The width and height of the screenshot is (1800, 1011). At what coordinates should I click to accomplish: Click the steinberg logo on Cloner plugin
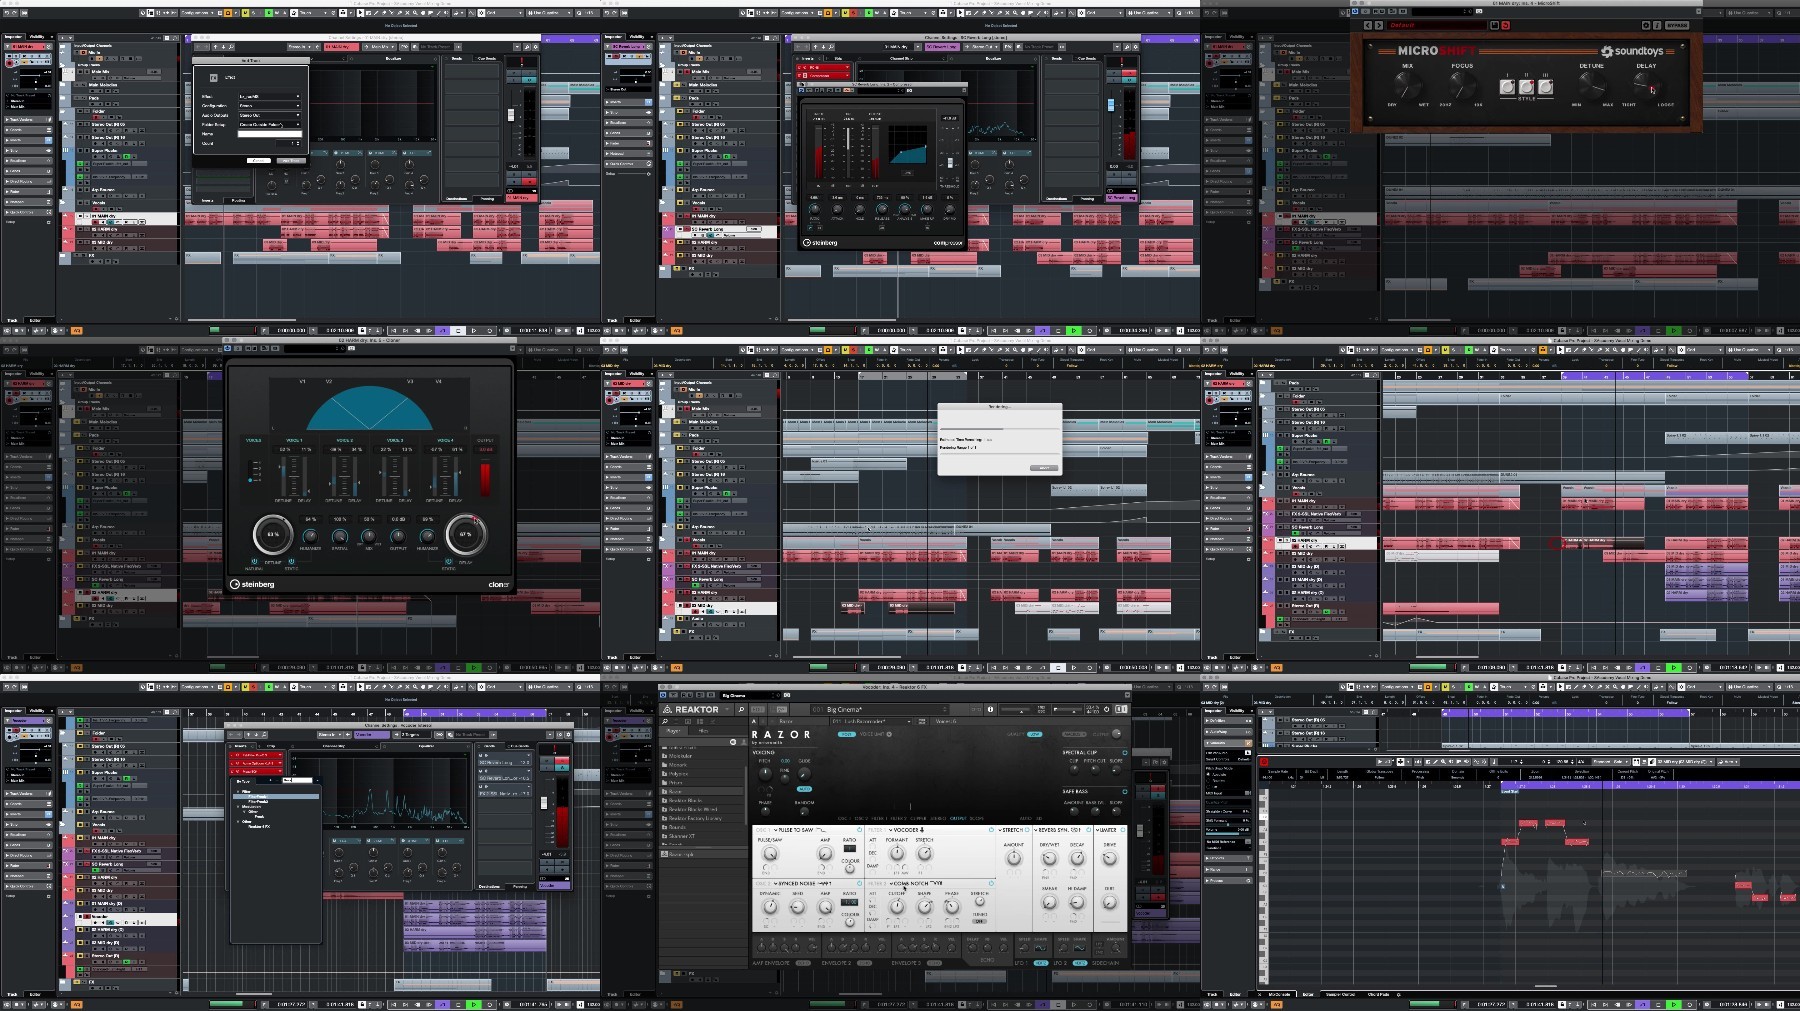[252, 584]
